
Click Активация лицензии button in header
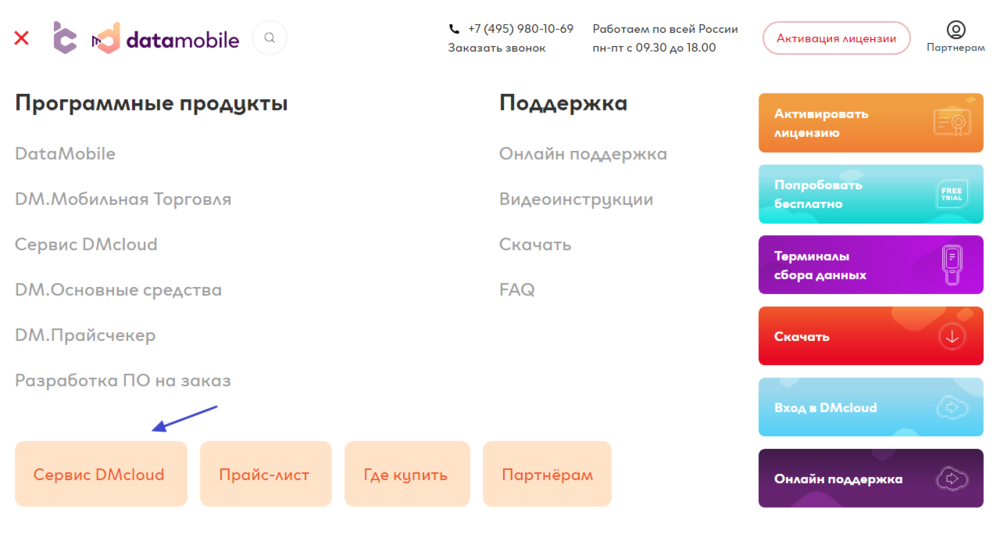click(x=836, y=38)
